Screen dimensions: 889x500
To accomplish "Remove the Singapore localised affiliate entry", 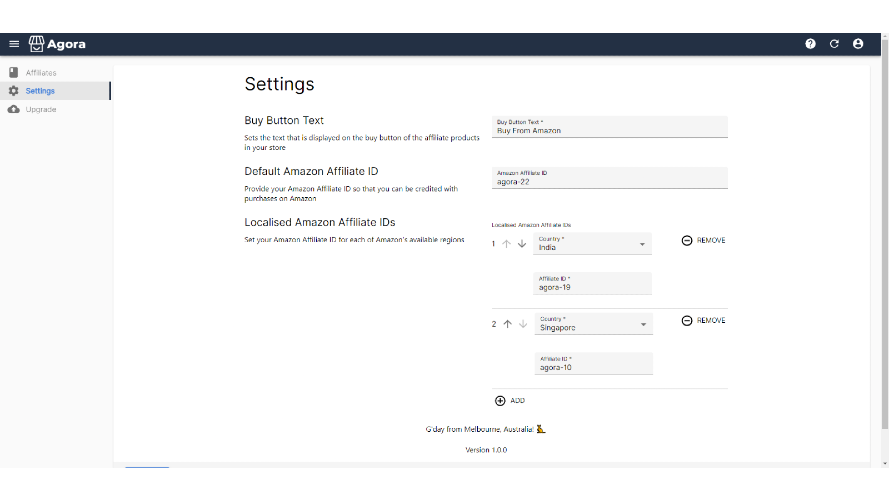I will point(703,321).
